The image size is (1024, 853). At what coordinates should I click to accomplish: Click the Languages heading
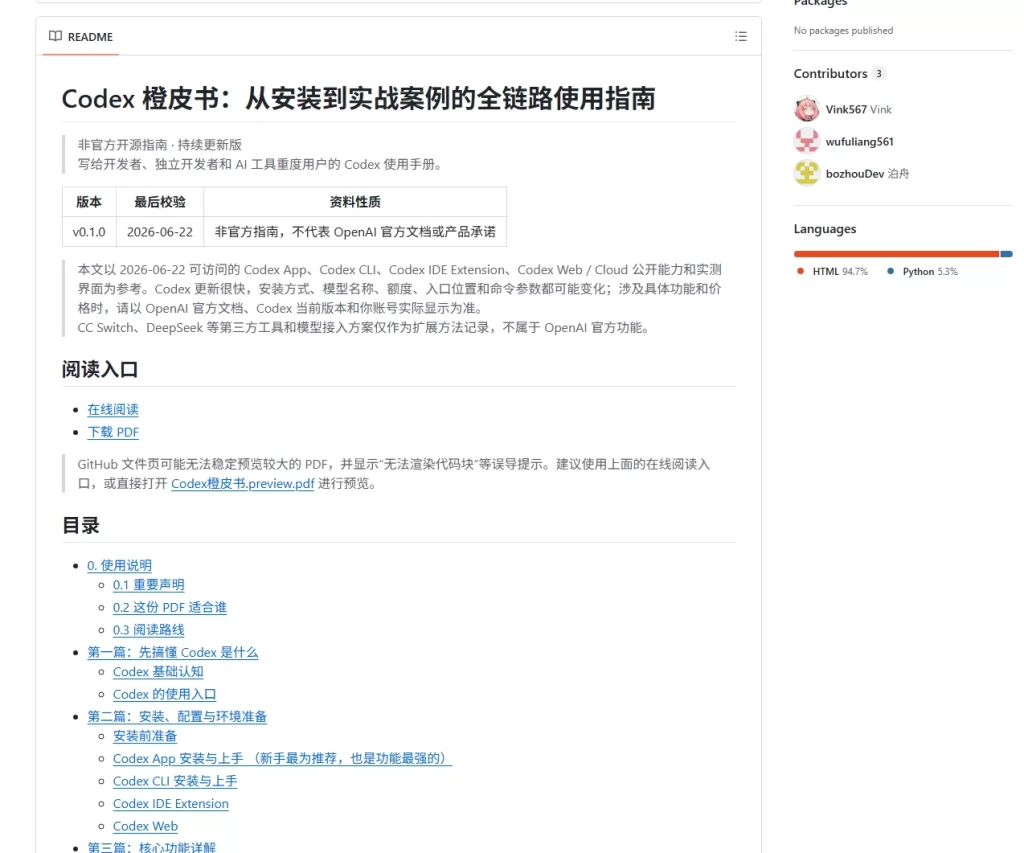tap(825, 229)
